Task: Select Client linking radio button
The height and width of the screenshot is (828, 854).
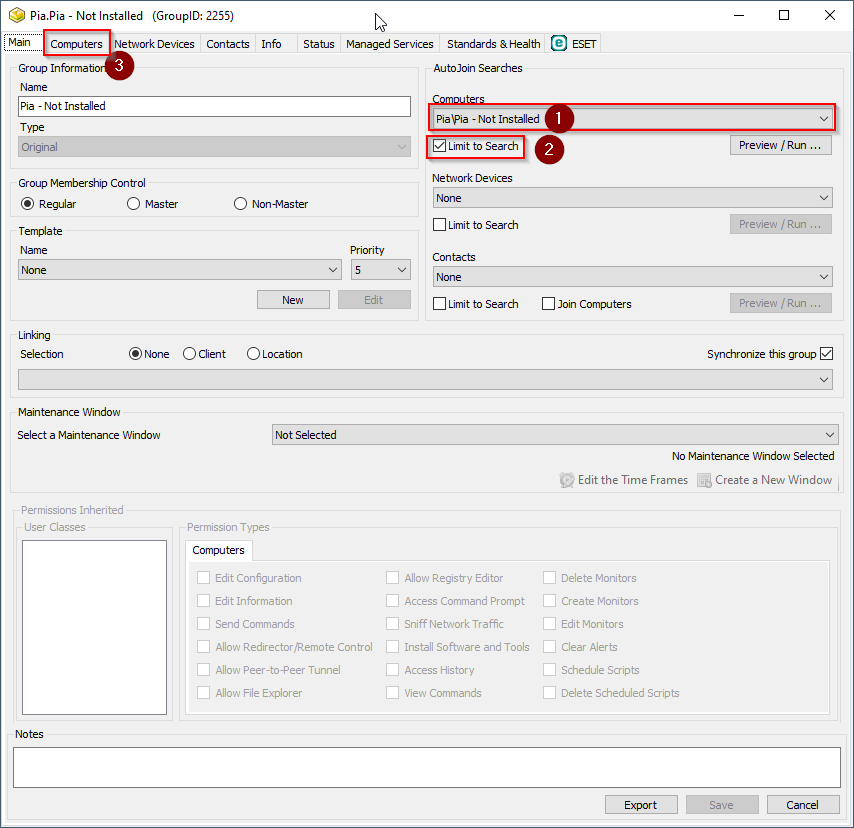Action: click(x=189, y=354)
